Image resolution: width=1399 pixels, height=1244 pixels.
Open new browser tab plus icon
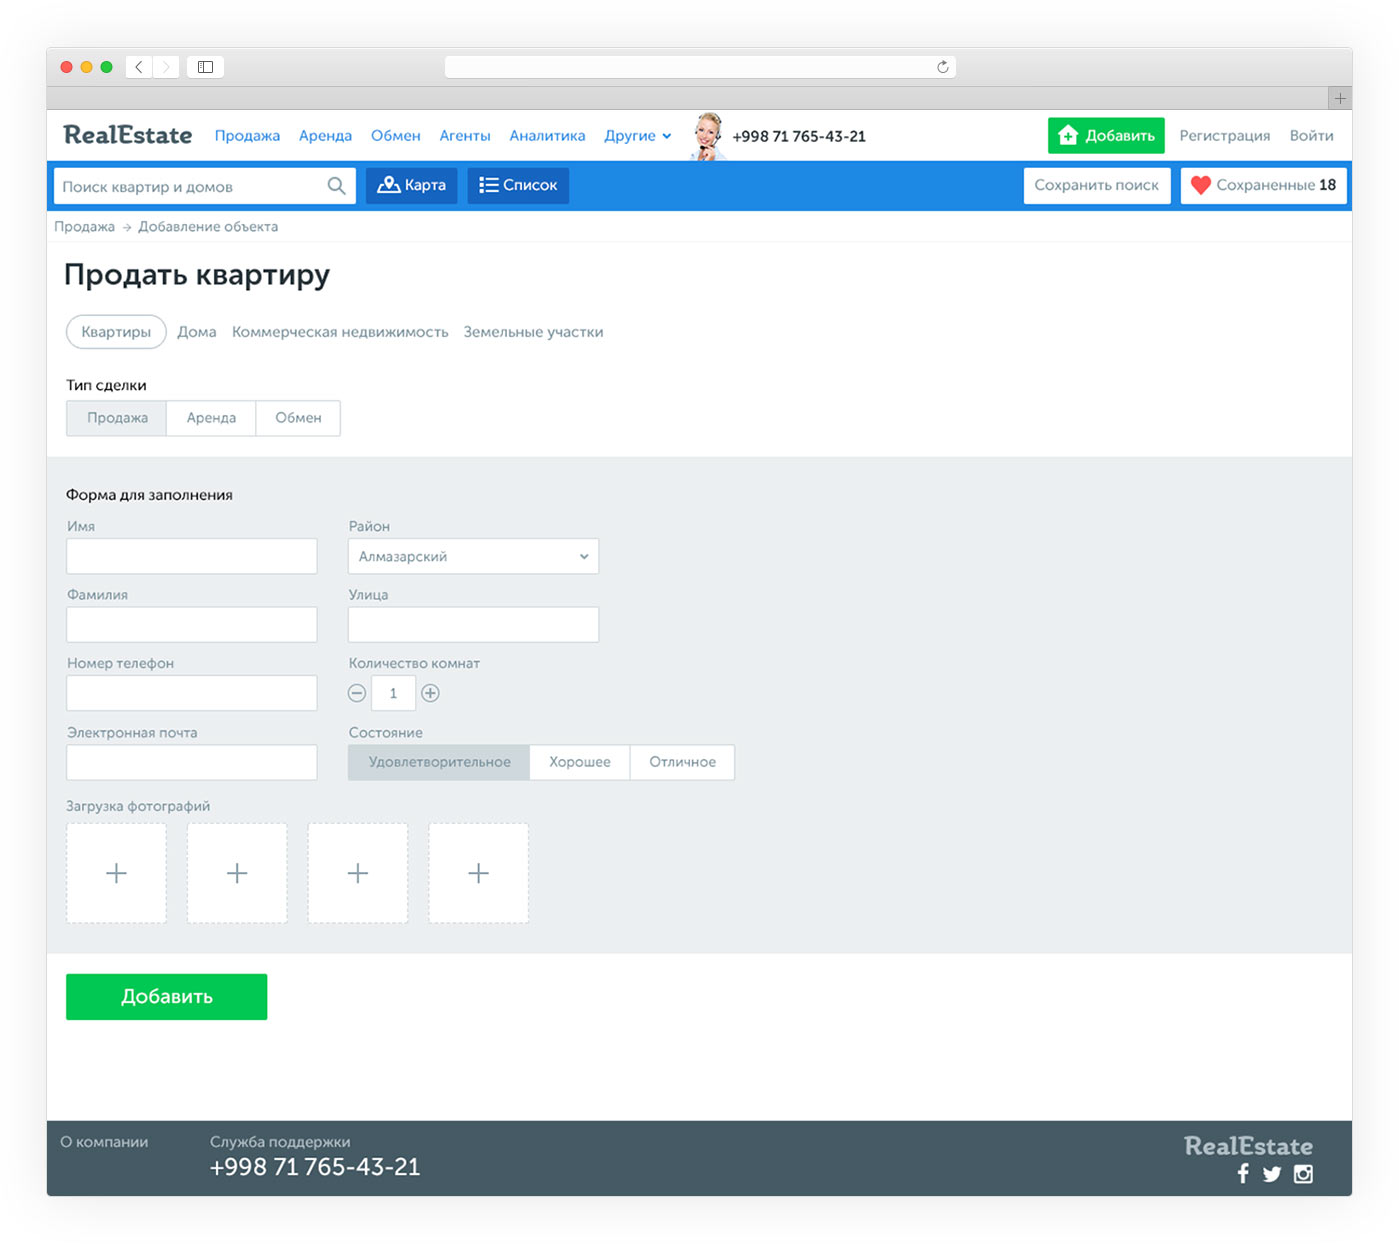click(1340, 98)
